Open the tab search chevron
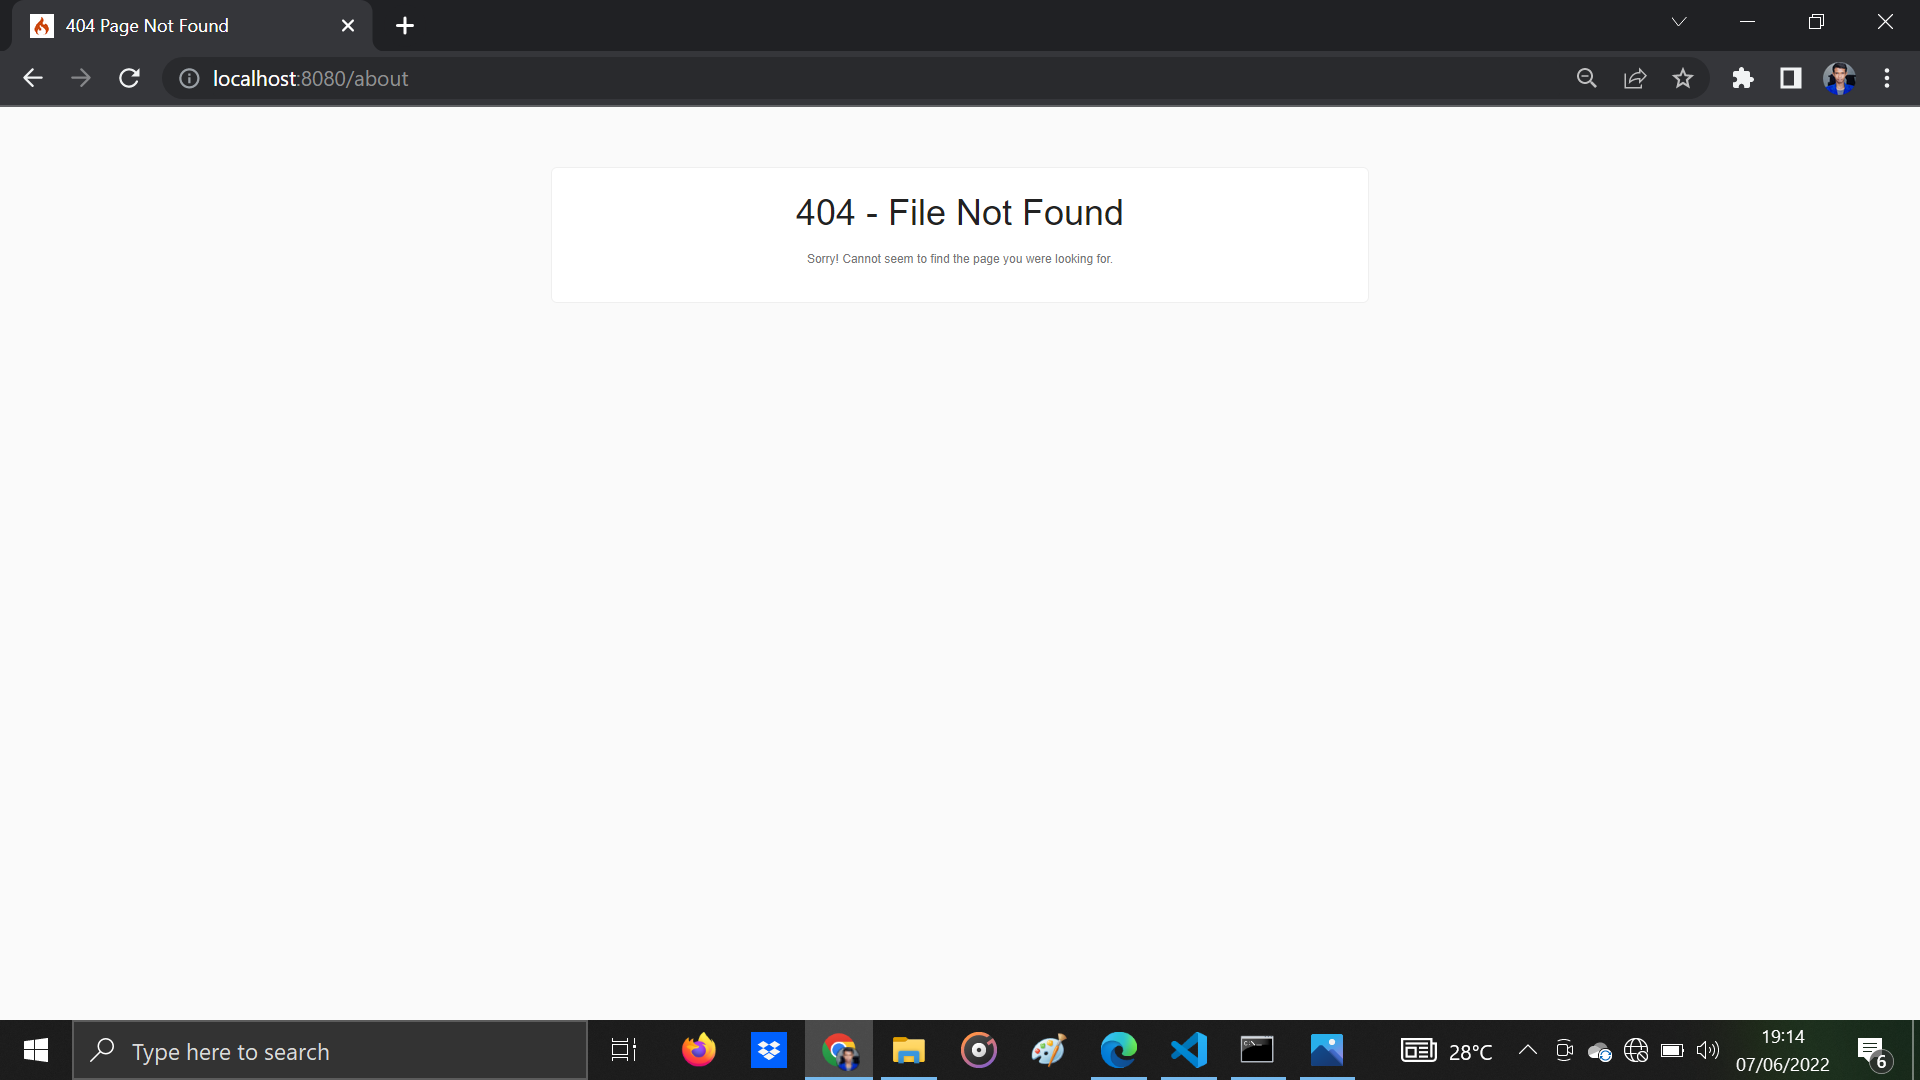This screenshot has height=1080, width=1920. [x=1678, y=21]
